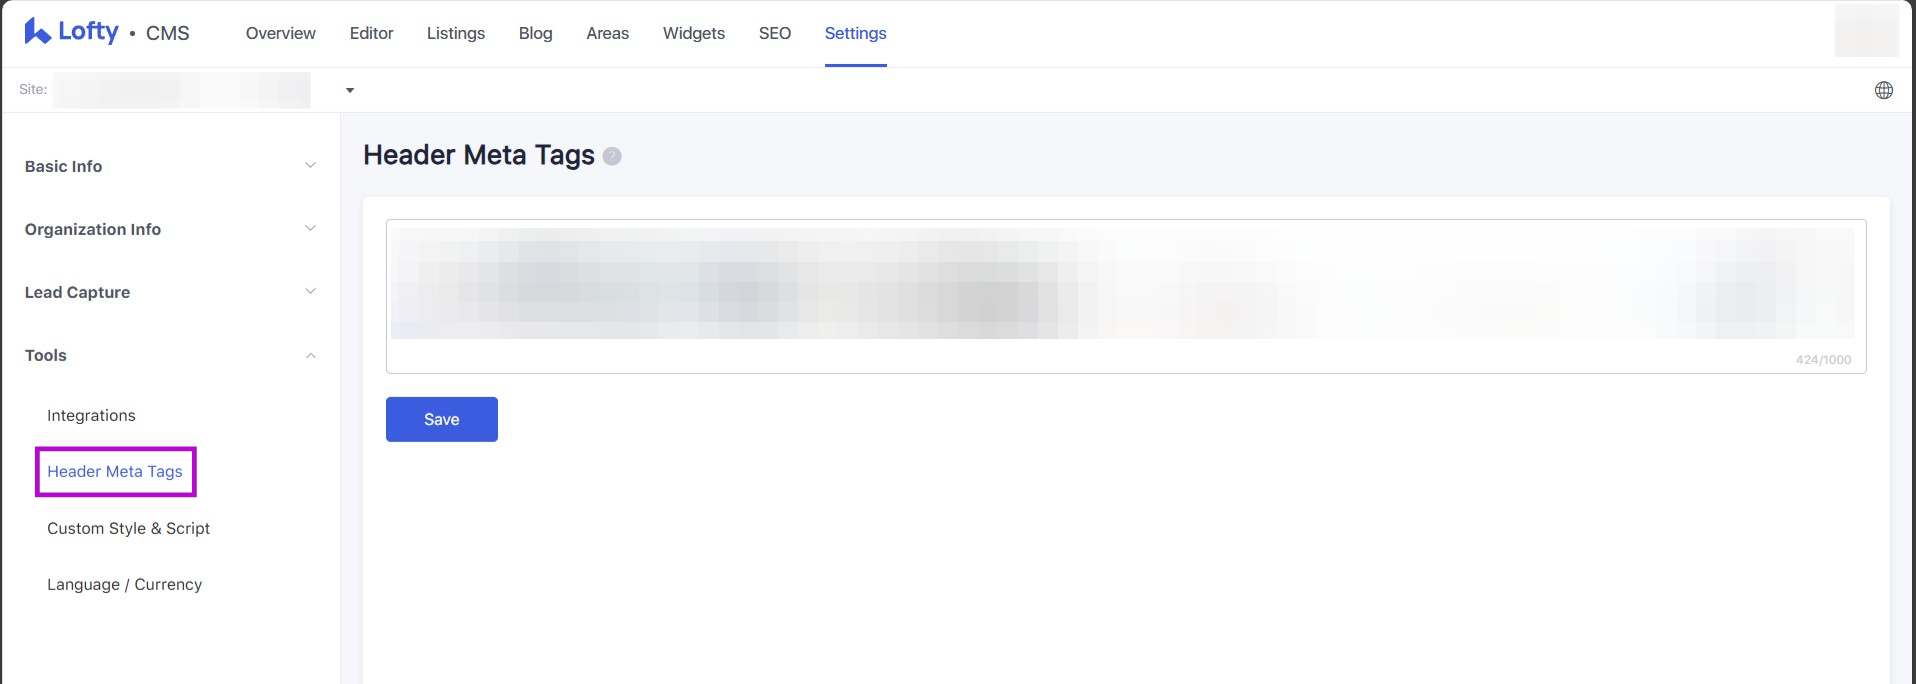Click the Lofty logo icon
This screenshot has width=1916, height=684.
click(x=38, y=32)
